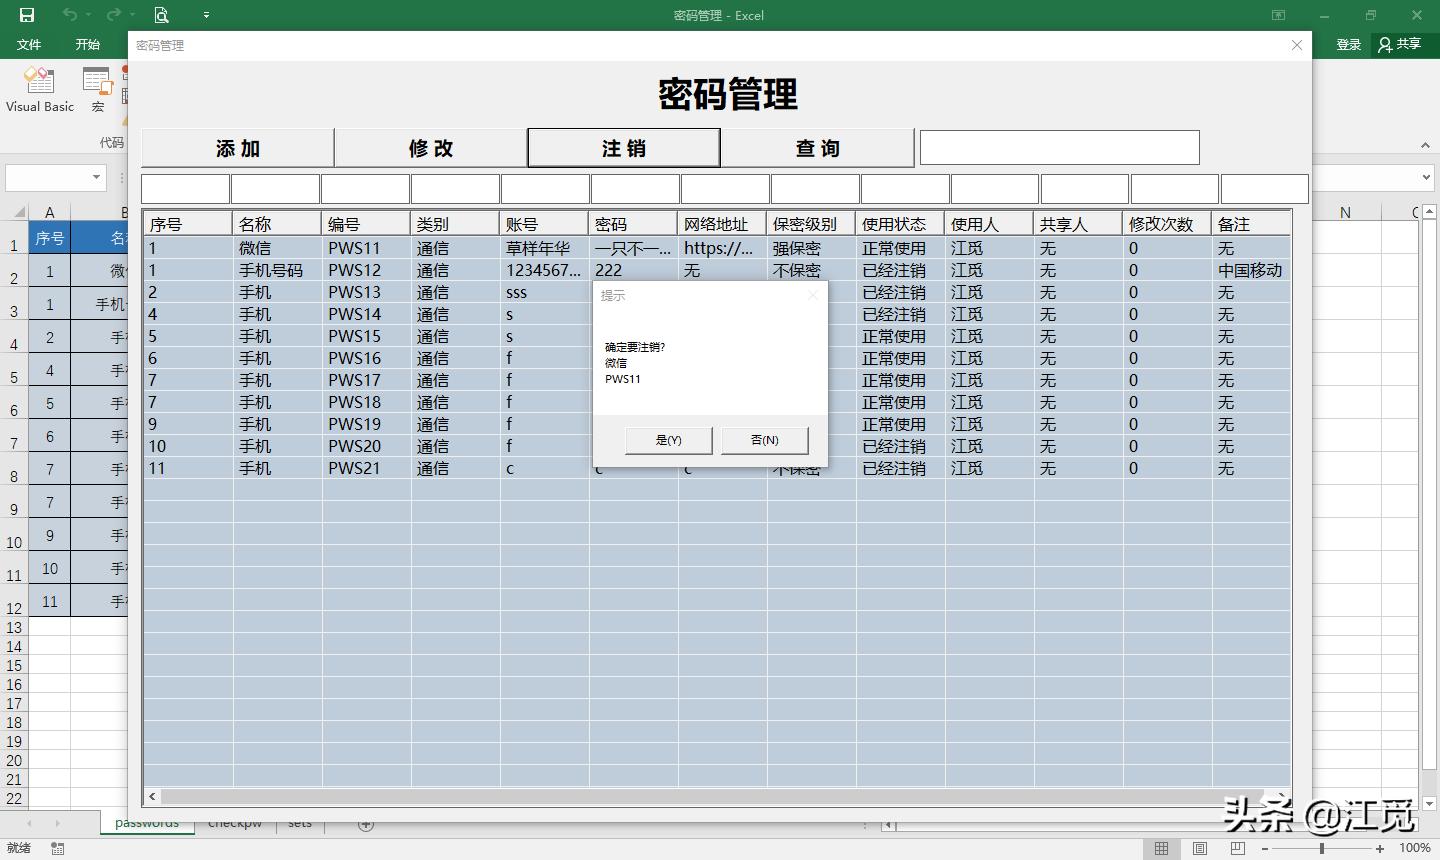Click the 查询 (Query) button
1440x860 pixels.
817,147
